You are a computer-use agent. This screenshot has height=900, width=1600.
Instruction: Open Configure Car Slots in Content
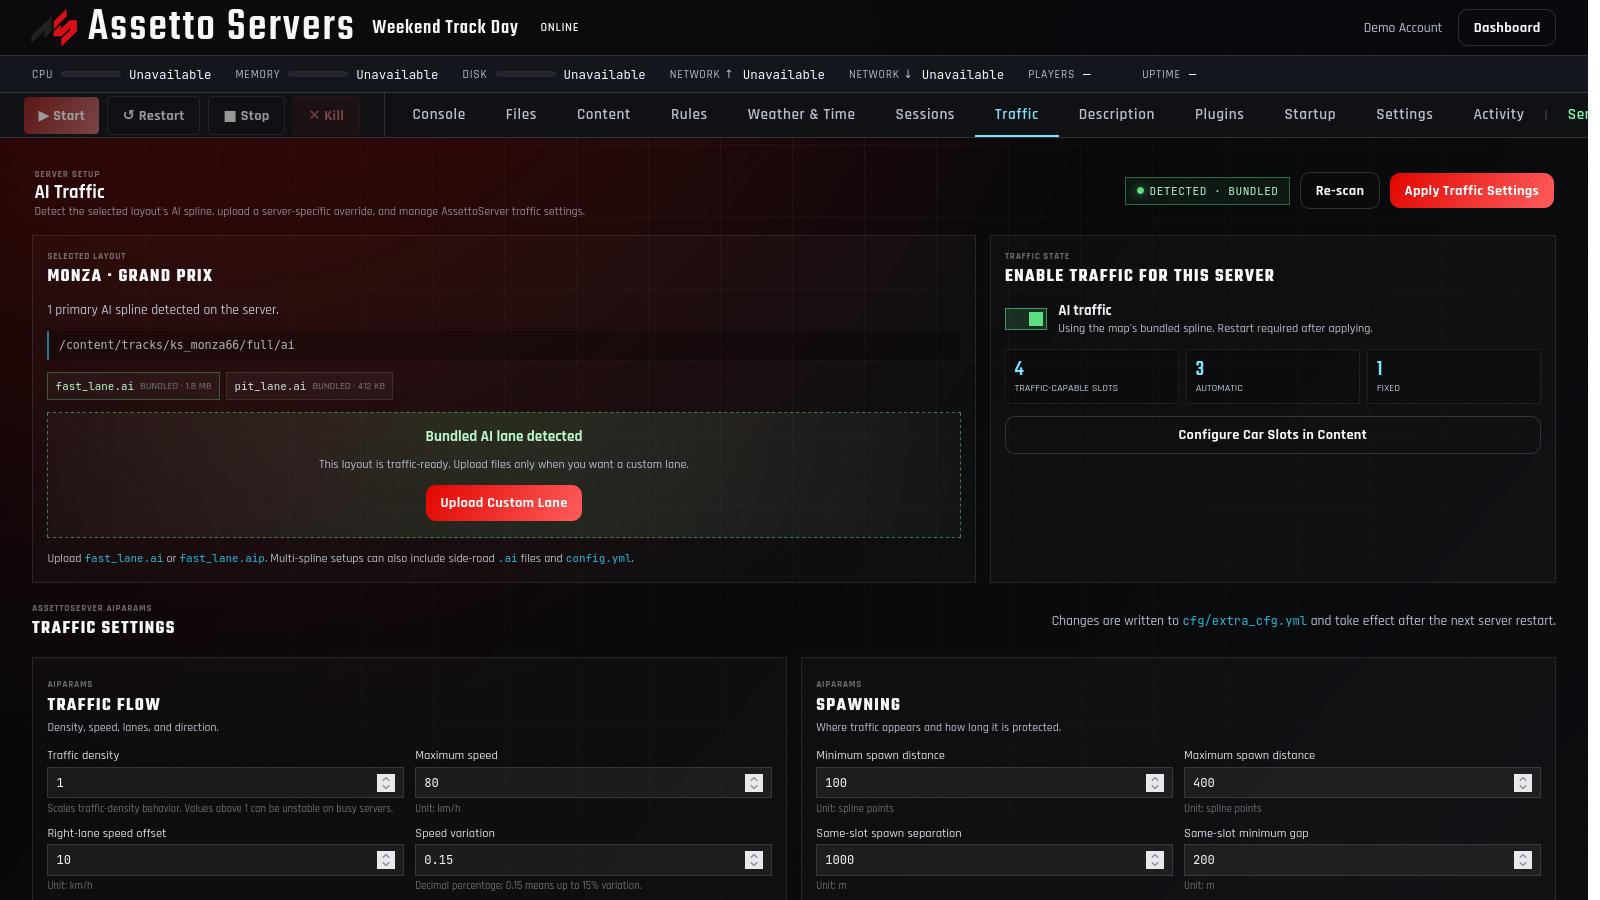(x=1273, y=435)
